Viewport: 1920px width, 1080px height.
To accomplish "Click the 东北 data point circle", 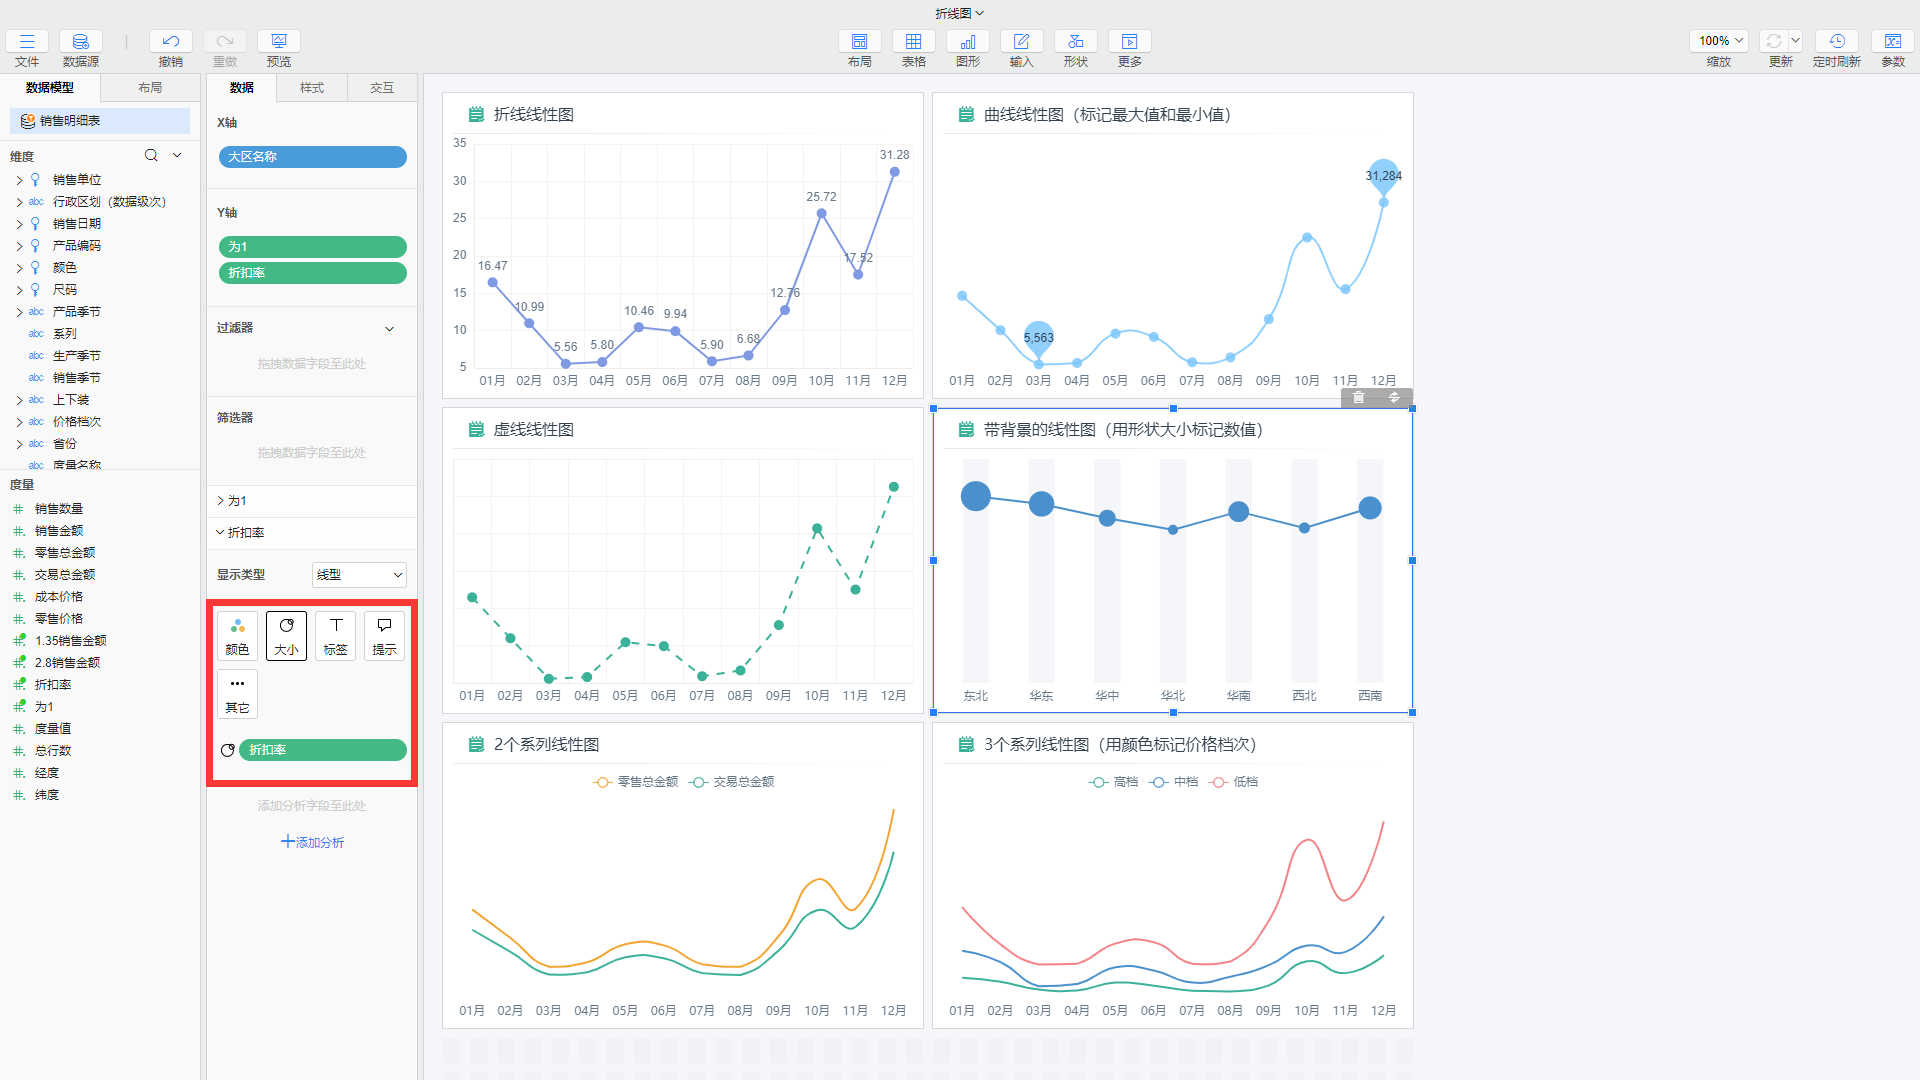I will click(x=976, y=496).
